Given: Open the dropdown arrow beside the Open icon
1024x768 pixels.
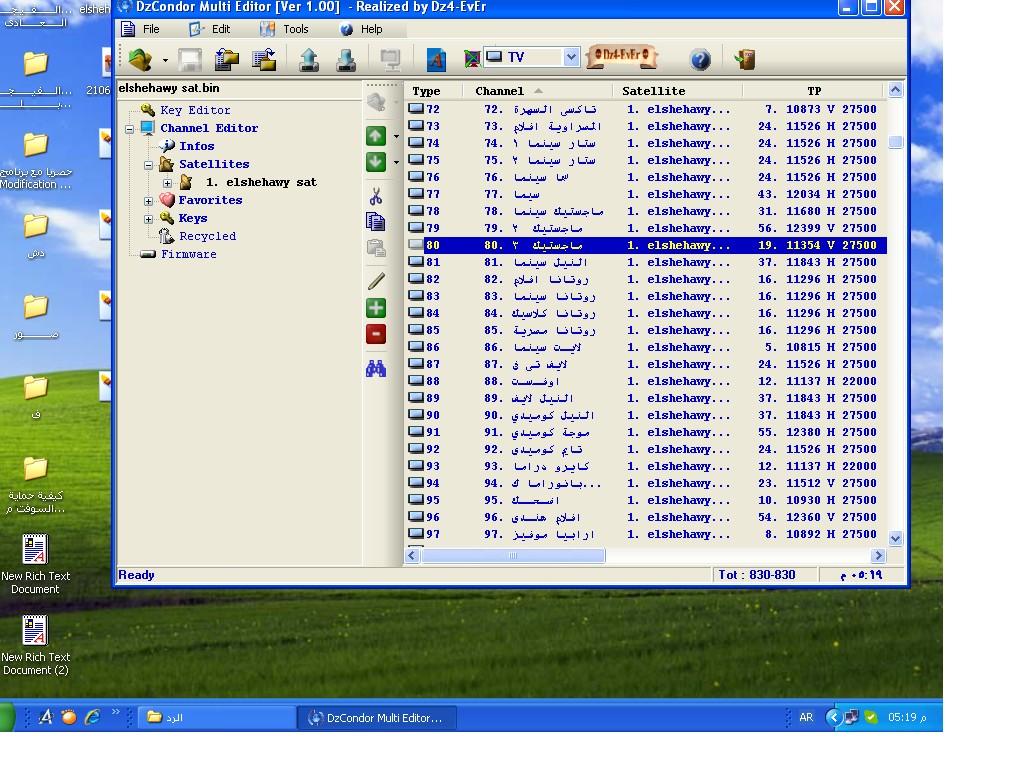Looking at the screenshot, I should tap(165, 60).
